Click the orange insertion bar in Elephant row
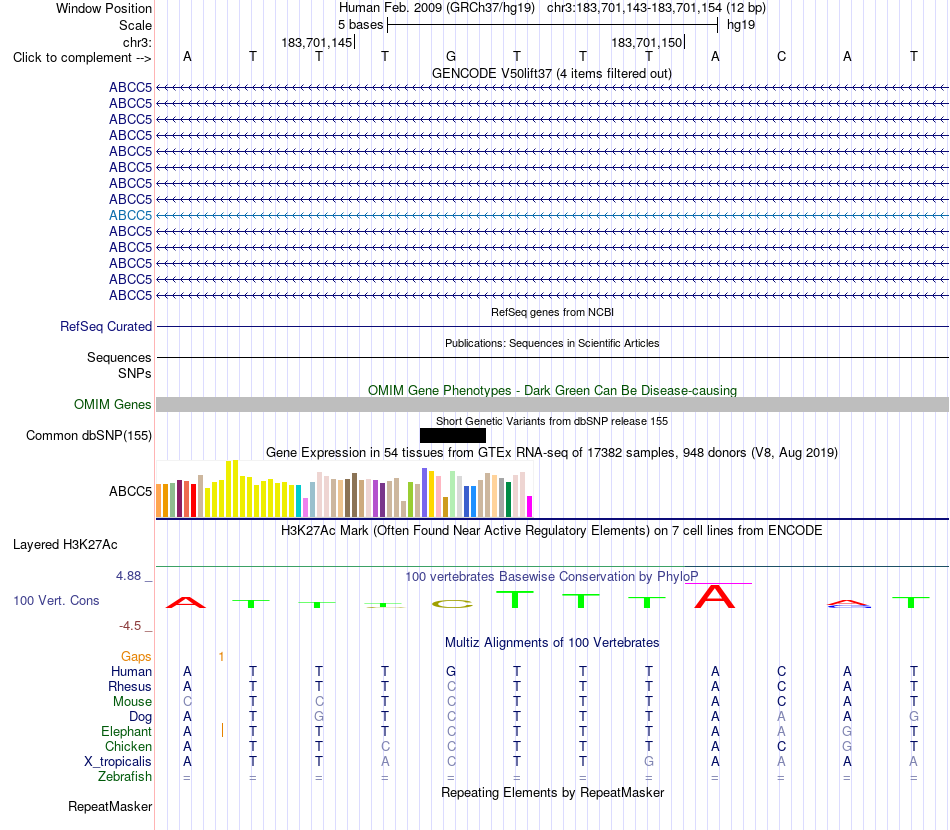The width and height of the screenshot is (950, 830). [x=222, y=730]
